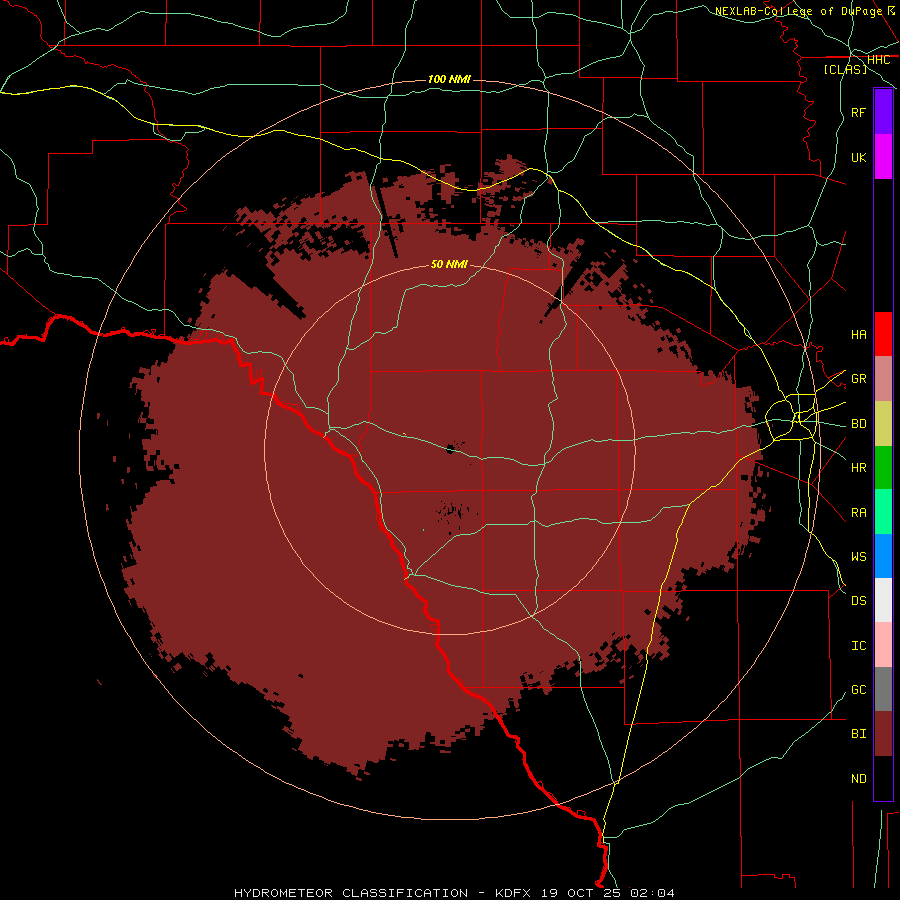
Task: Click the gray GC legend swatch
Action: (x=883, y=689)
